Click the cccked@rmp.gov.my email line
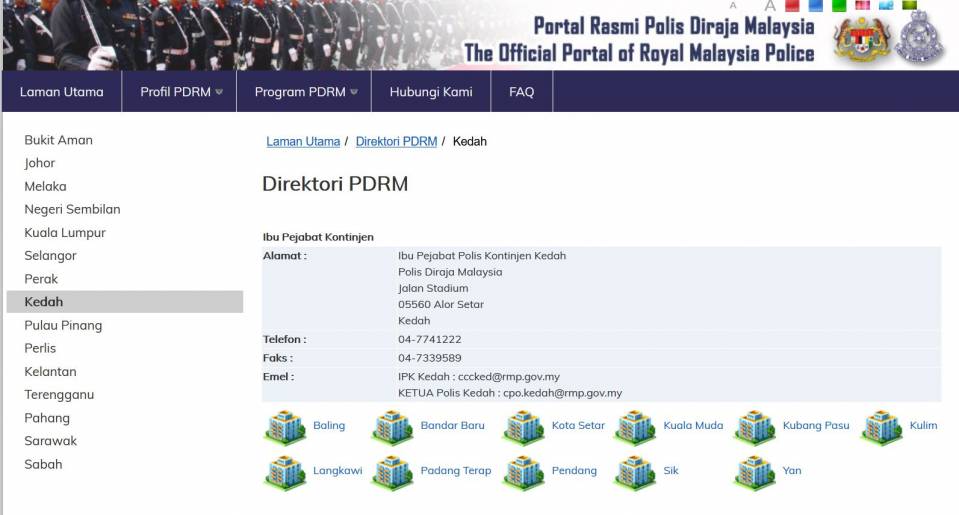This screenshot has width=959, height=515. [479, 377]
